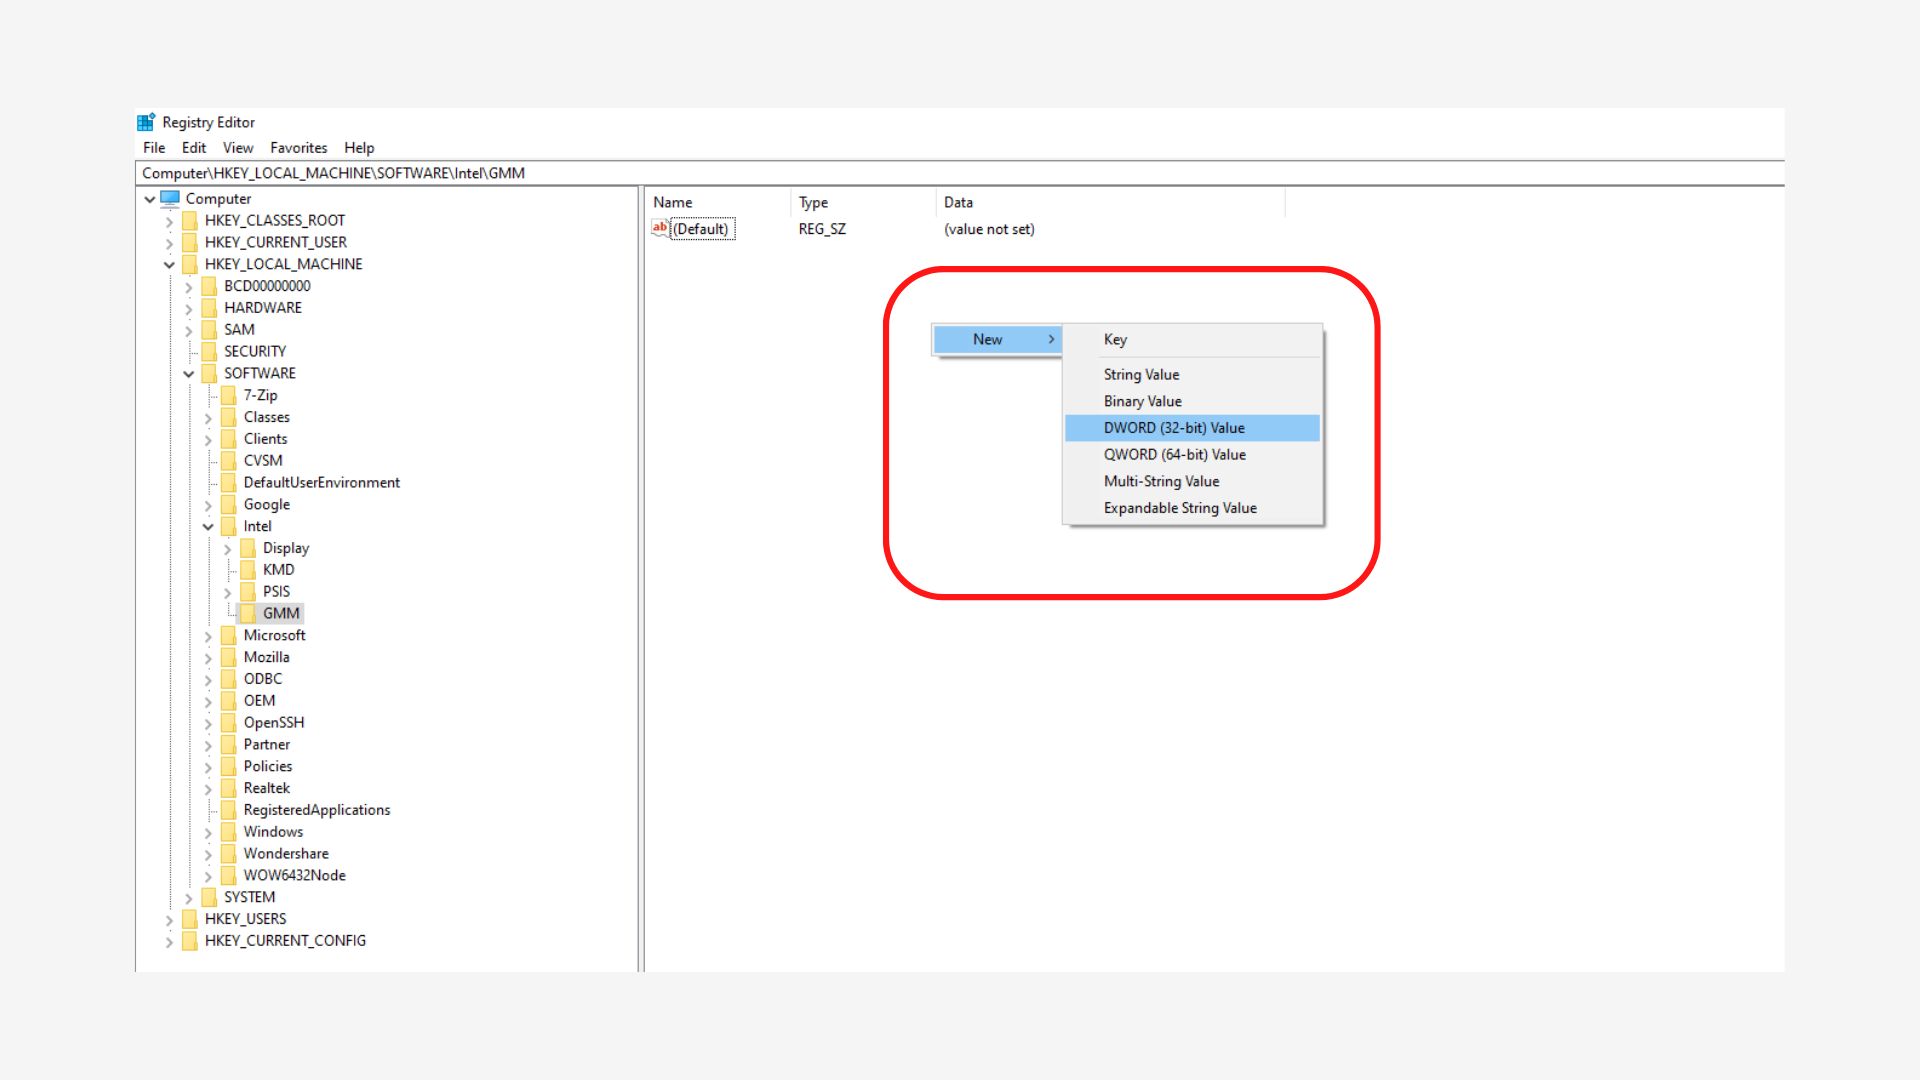Select the Policies key in tree
Viewport: 1920px width, 1080px height.
coord(268,767)
